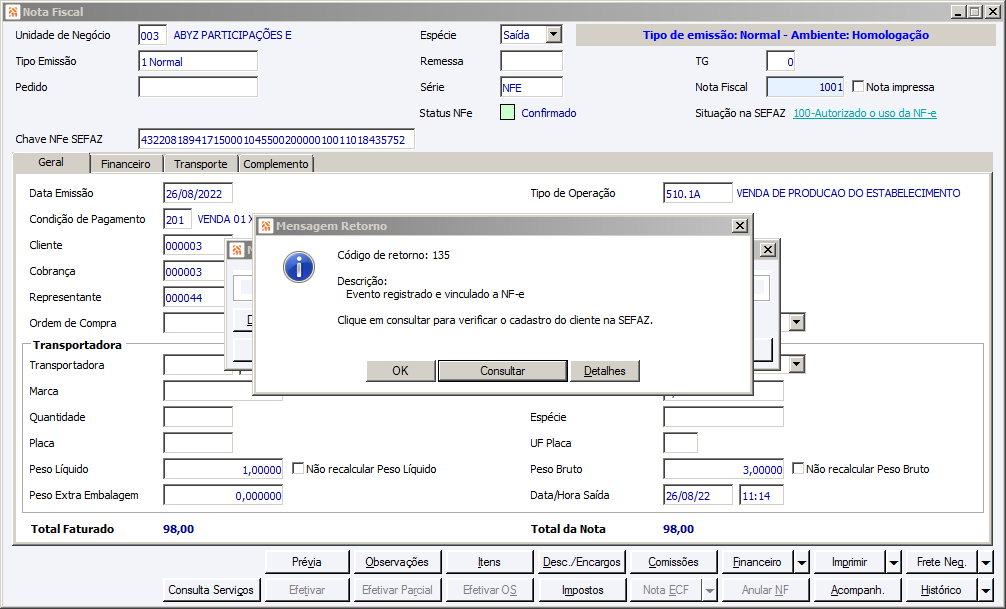Switch to the Geral tab
The image size is (1006, 609).
coord(51,163)
